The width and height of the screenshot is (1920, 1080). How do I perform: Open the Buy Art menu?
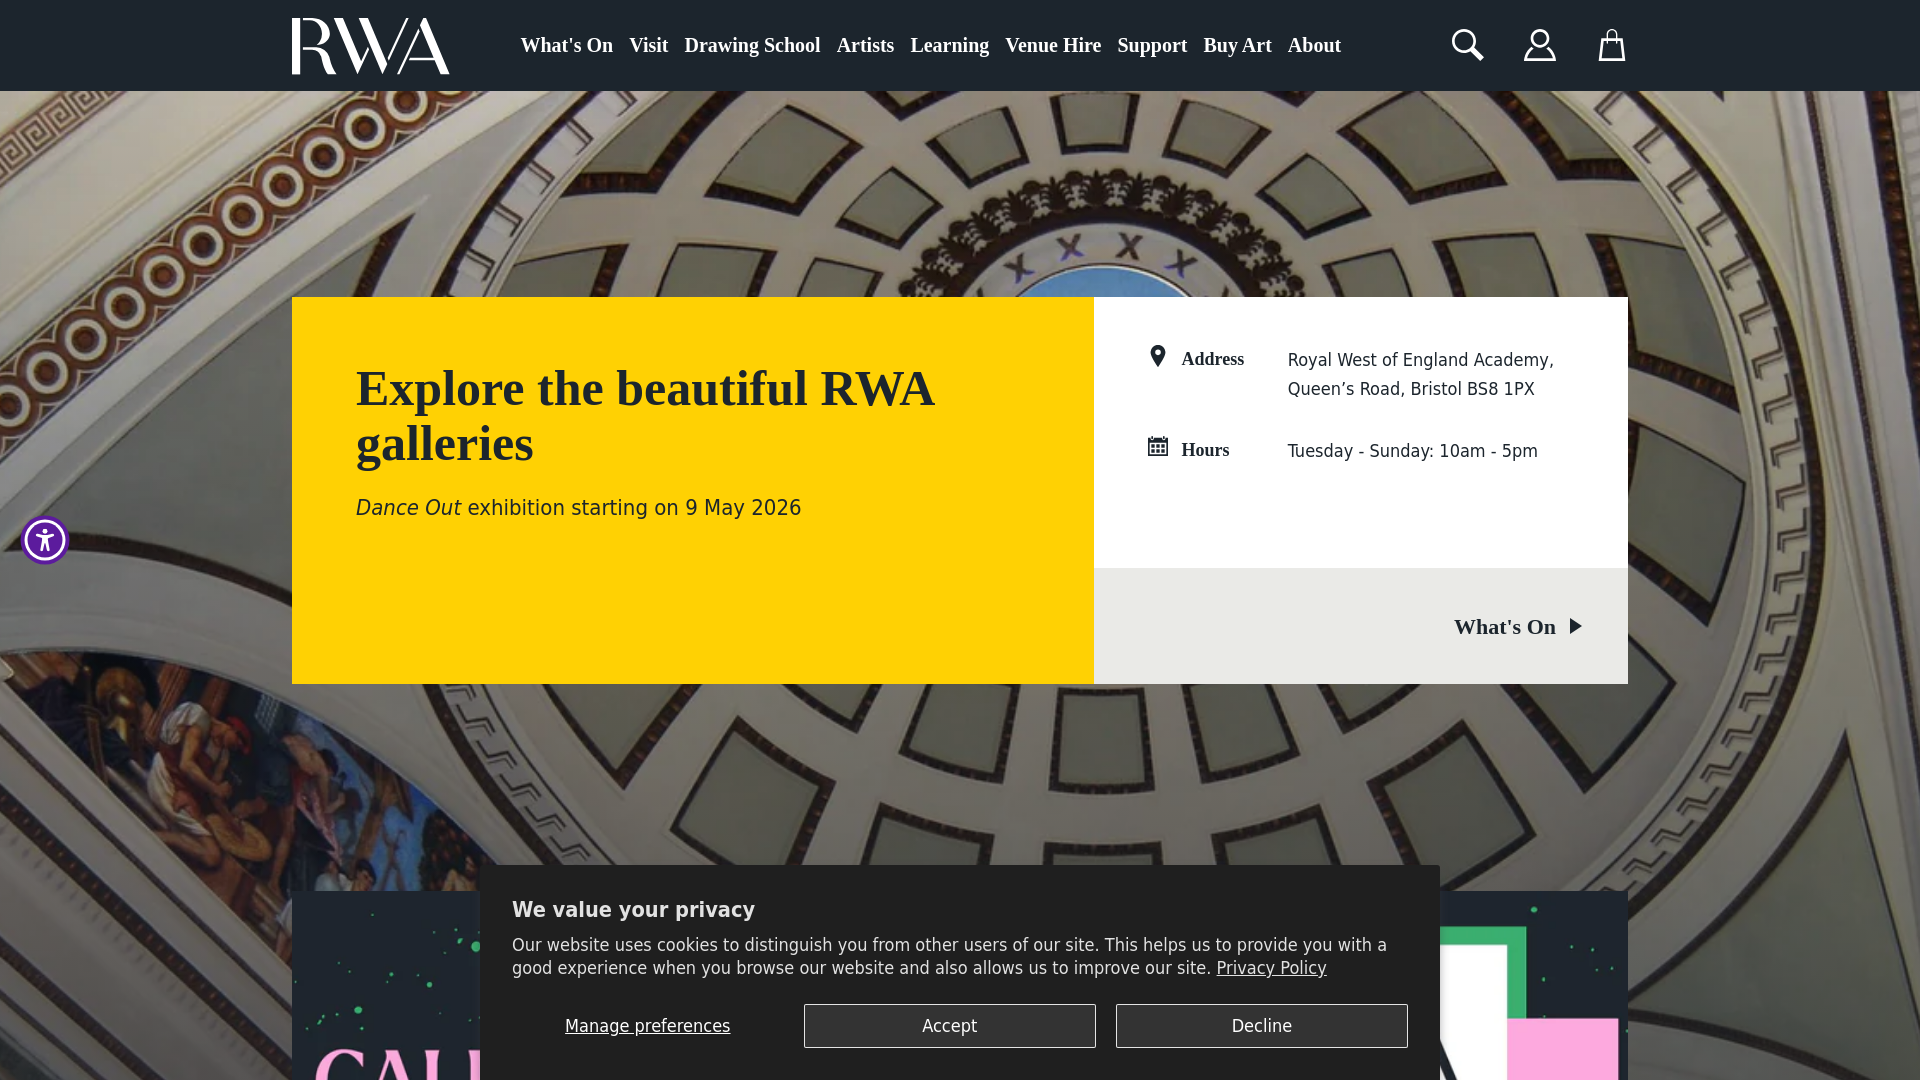(1238, 45)
